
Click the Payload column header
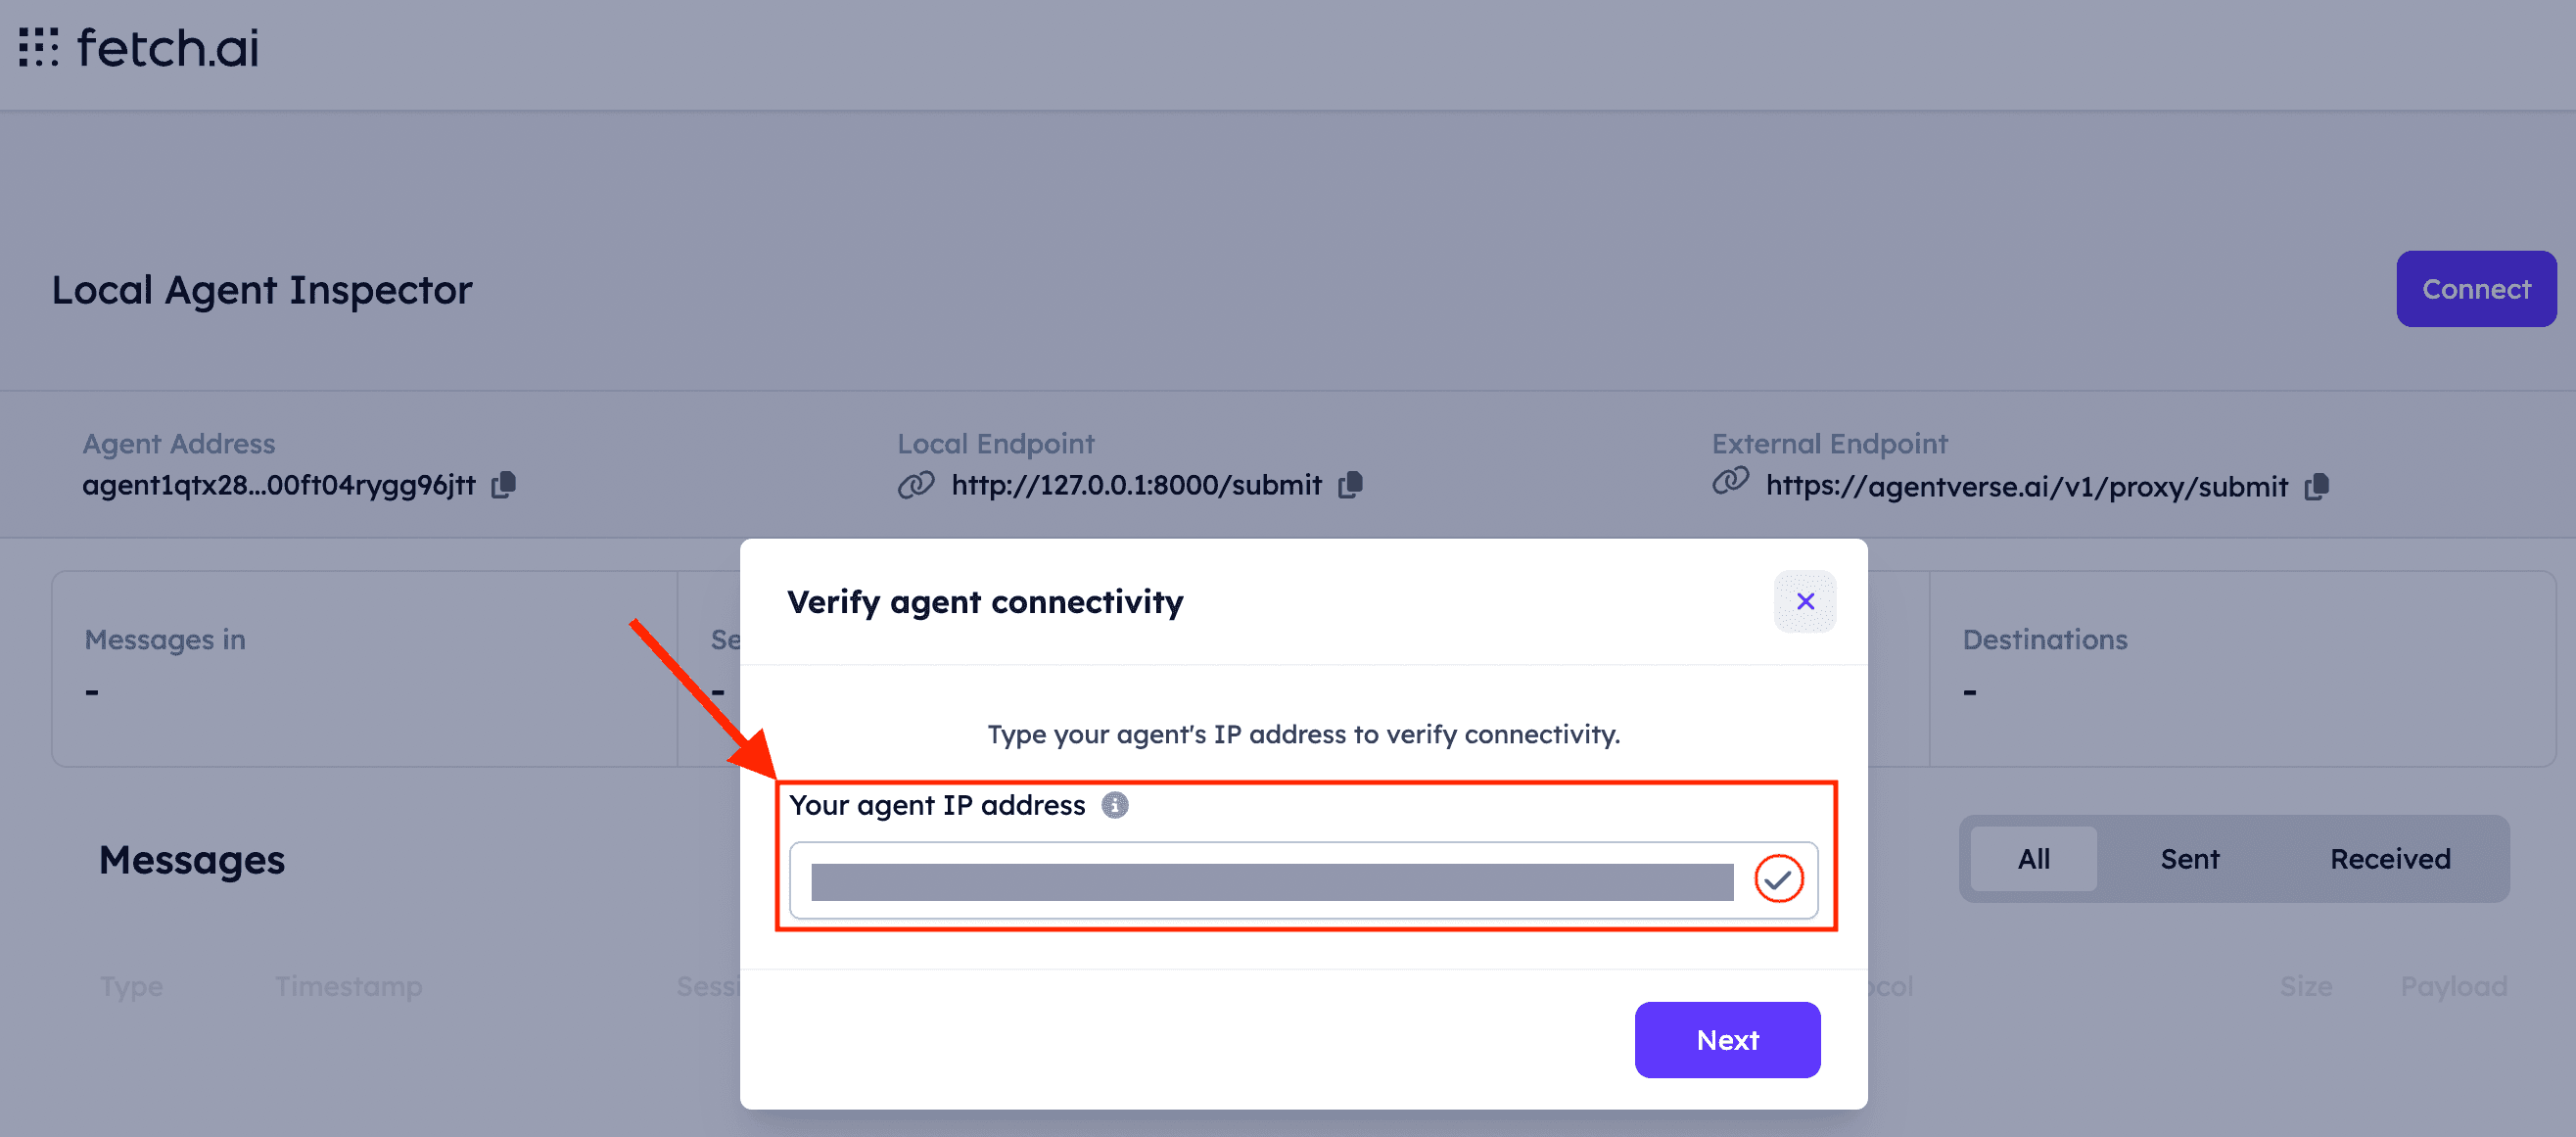click(2453, 986)
